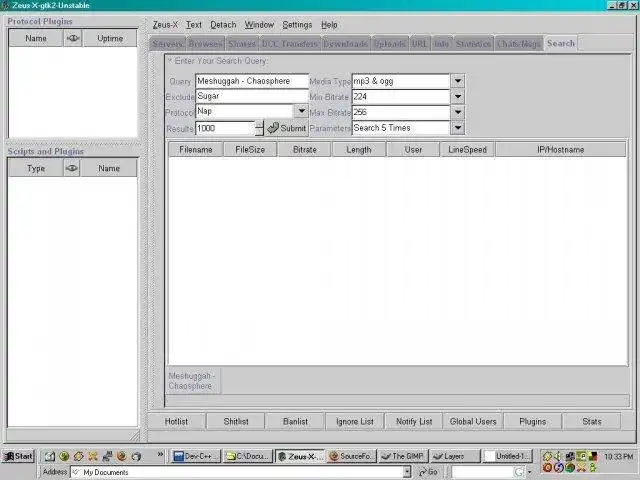Image resolution: width=640 pixels, height=480 pixels.
Task: Open the Settings menu
Action: (x=297, y=25)
